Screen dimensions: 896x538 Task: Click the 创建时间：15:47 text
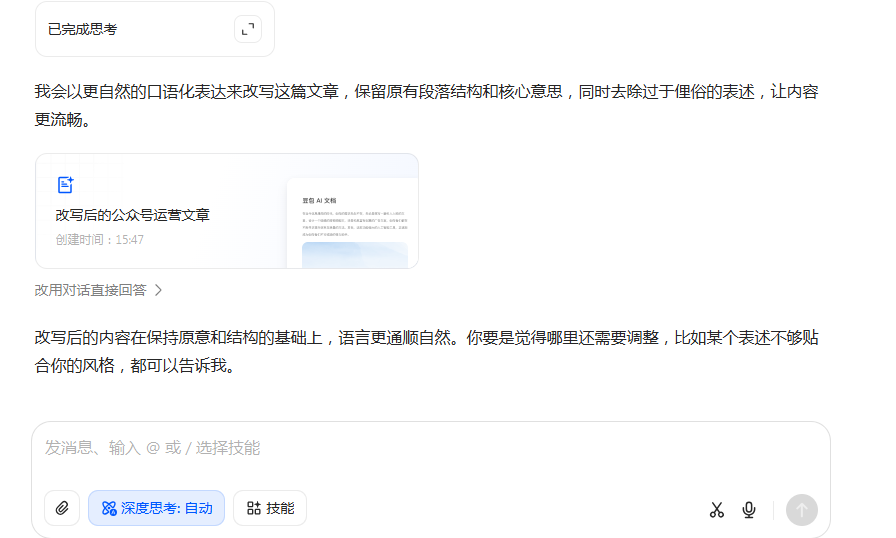tap(99, 240)
